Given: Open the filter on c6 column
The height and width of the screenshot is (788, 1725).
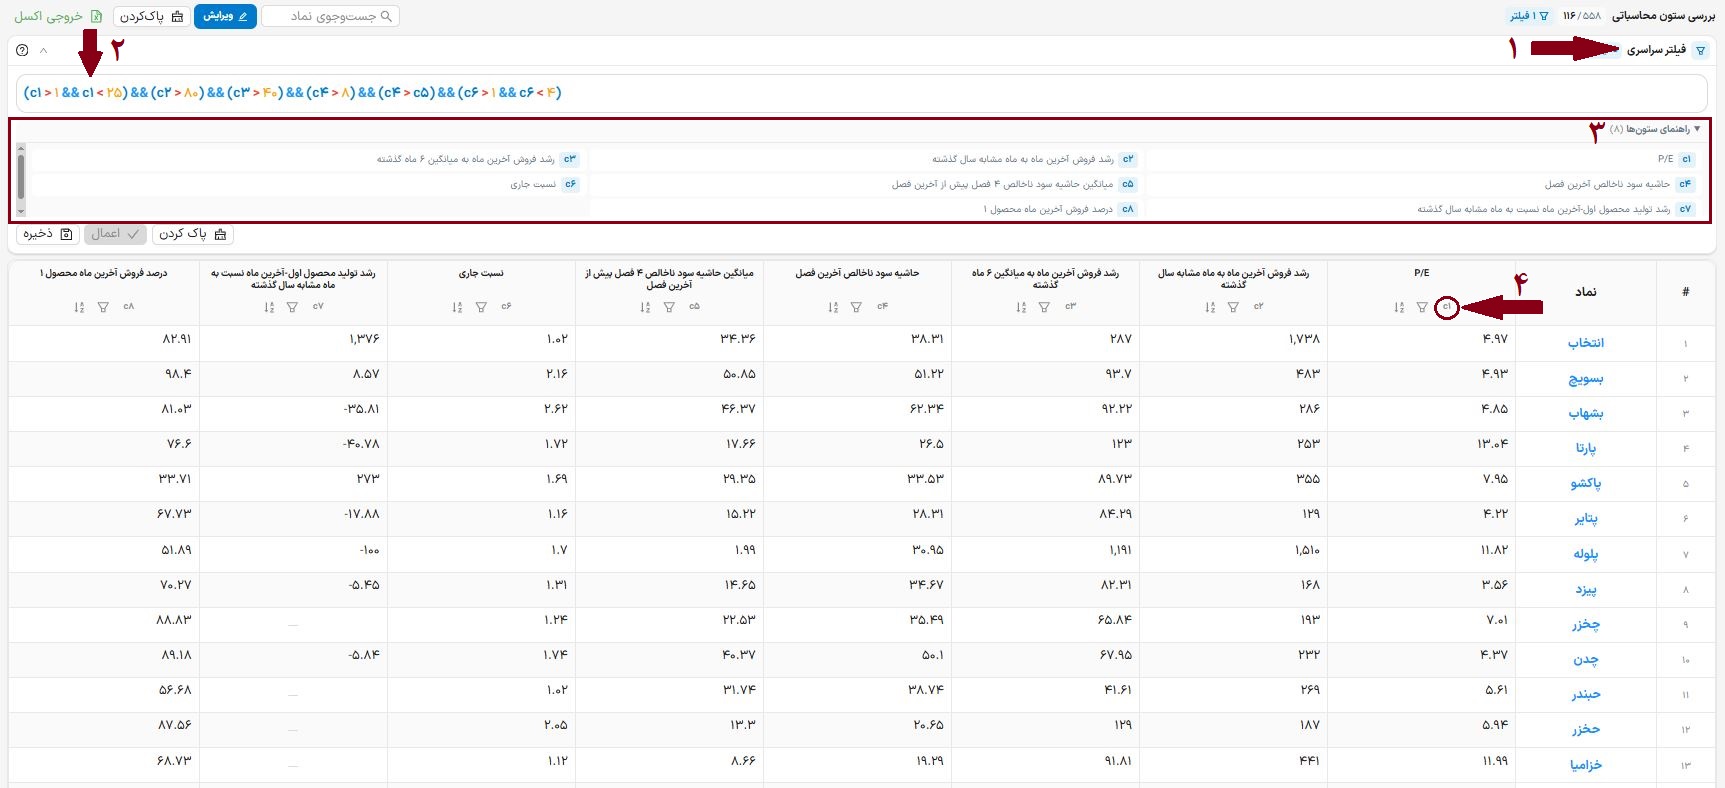Looking at the screenshot, I should pos(480,307).
